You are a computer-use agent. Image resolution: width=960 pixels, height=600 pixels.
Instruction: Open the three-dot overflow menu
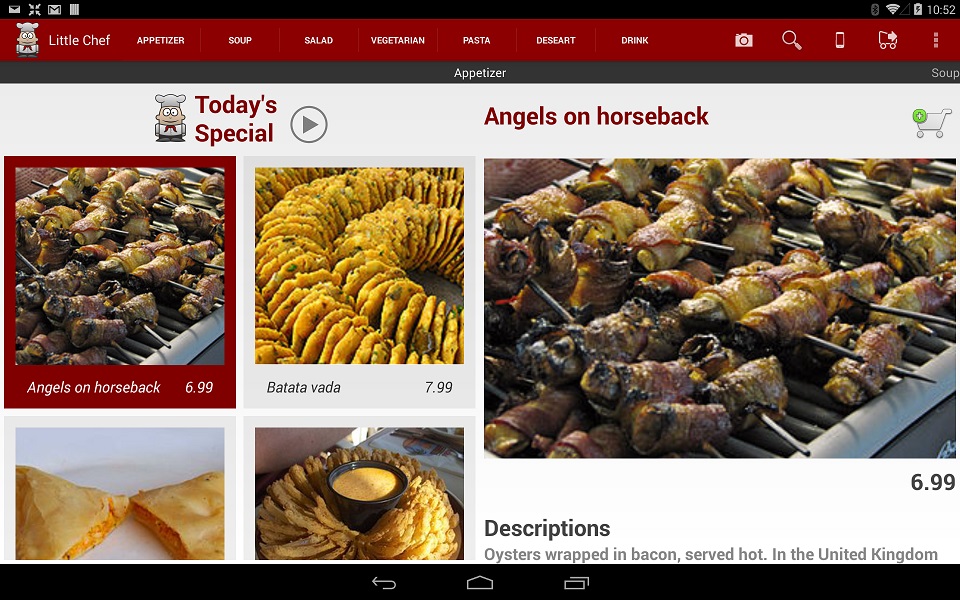tap(935, 40)
